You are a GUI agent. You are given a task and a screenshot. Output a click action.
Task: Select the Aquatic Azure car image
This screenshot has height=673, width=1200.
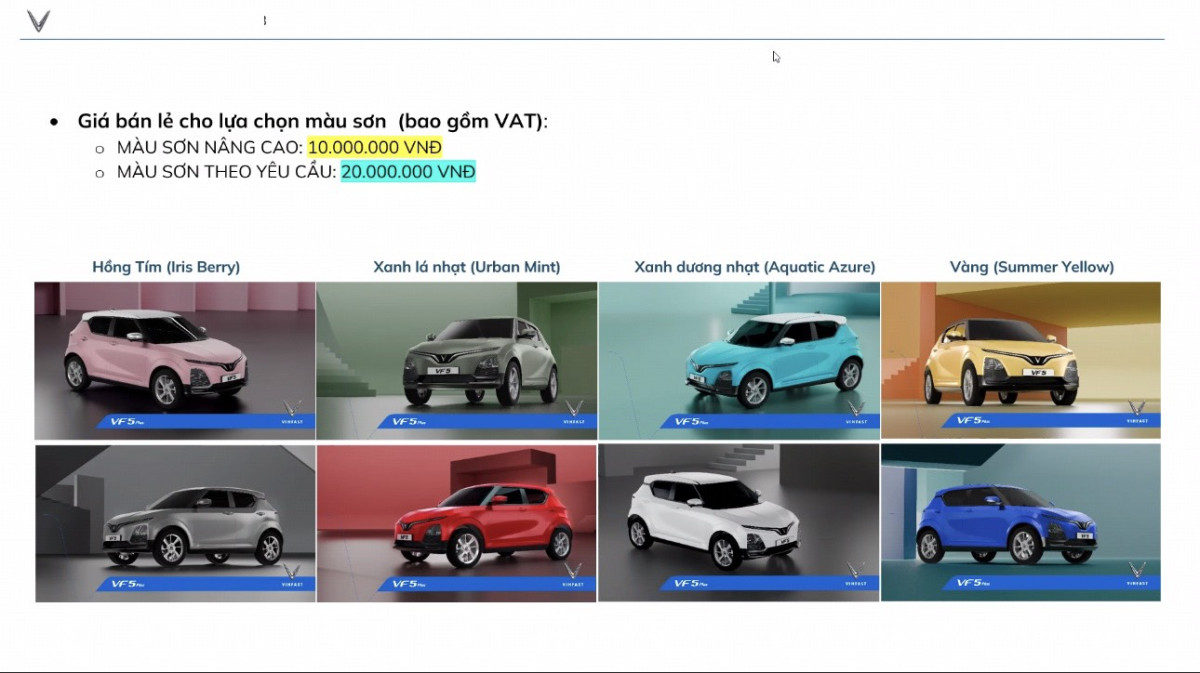pyautogui.click(x=739, y=361)
